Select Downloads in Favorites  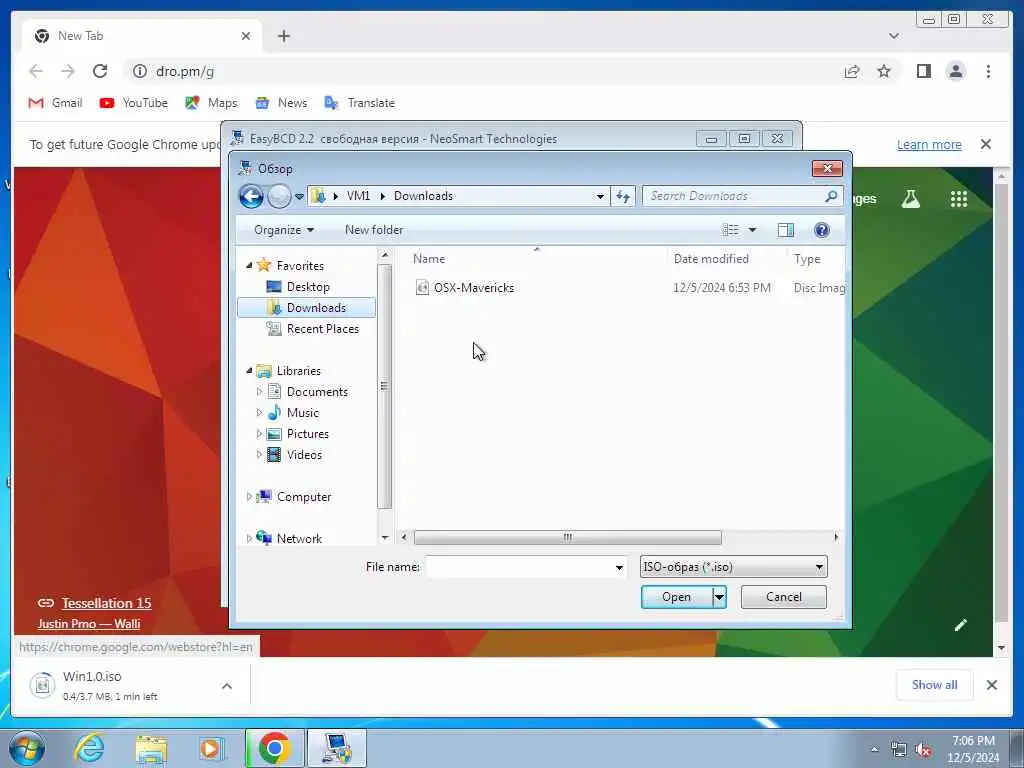point(307,308)
